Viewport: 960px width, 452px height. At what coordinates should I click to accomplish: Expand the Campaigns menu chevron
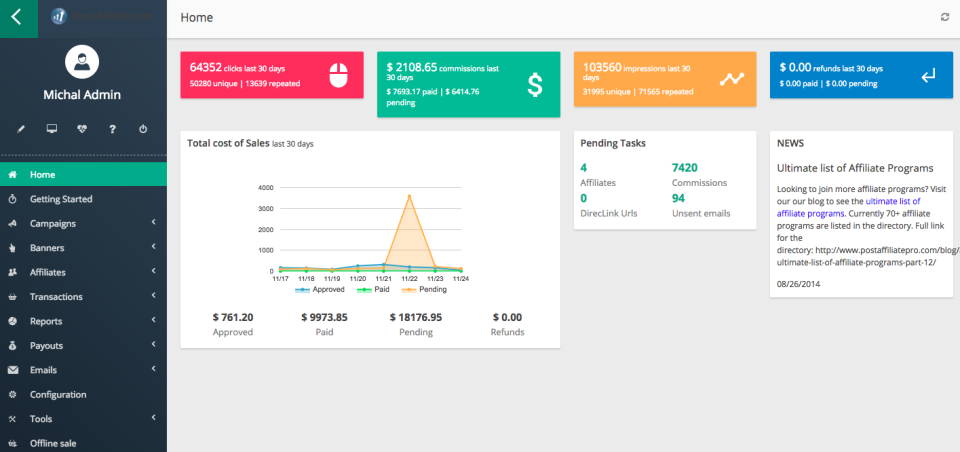(x=154, y=222)
